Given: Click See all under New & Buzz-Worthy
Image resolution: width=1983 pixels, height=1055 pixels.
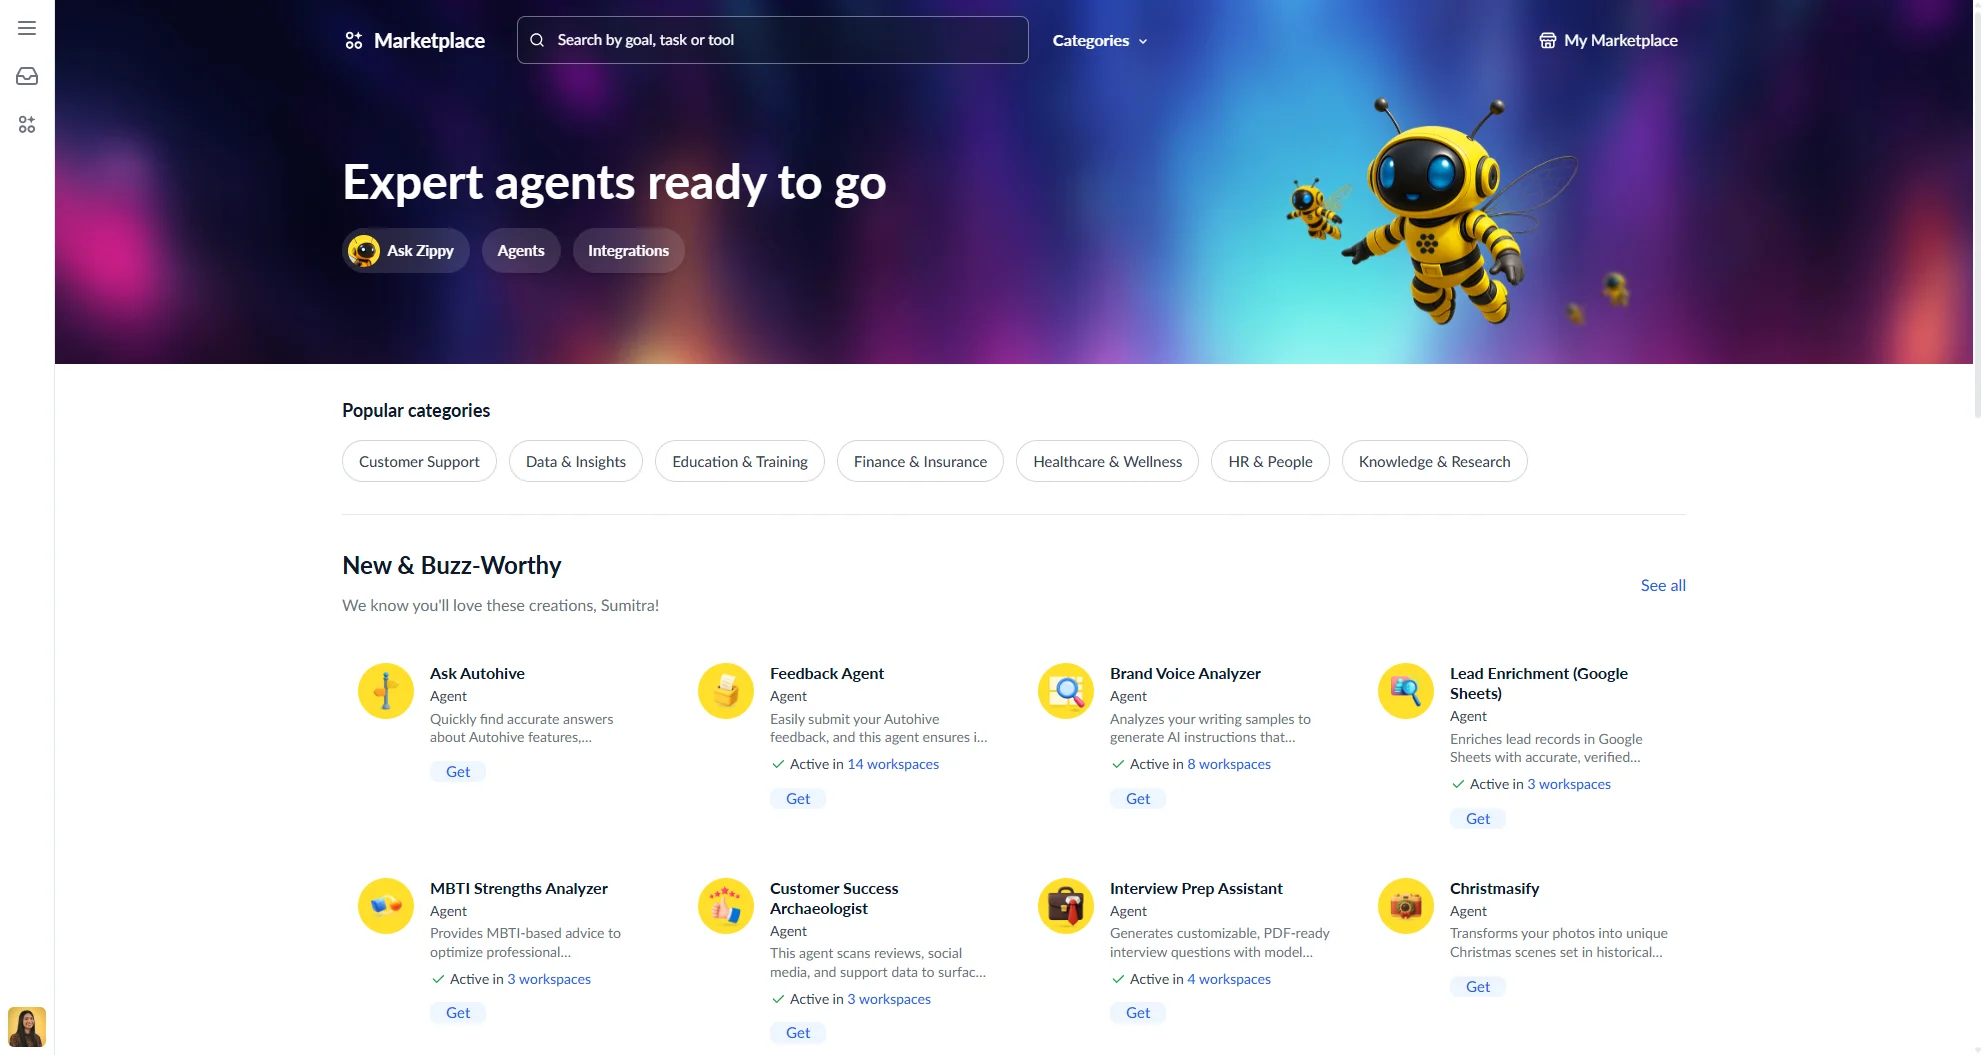Looking at the screenshot, I should (1662, 585).
